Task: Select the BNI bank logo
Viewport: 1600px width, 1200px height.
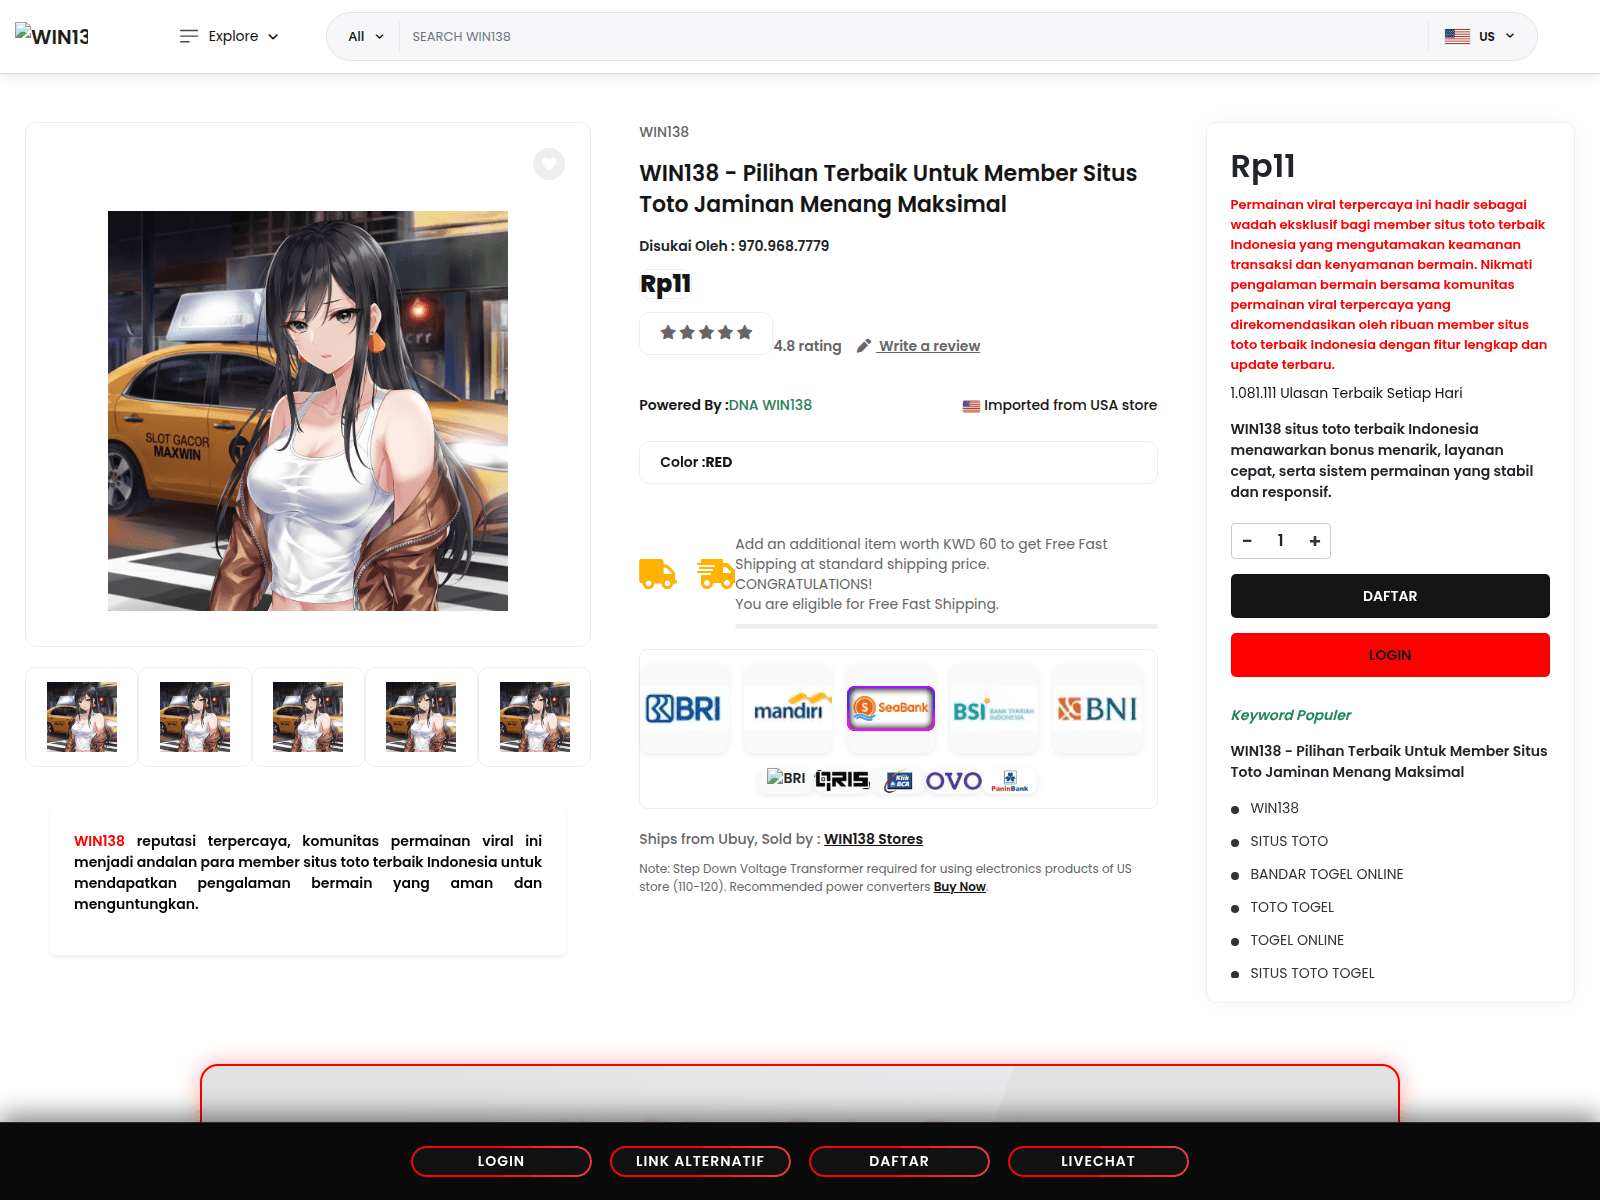Action: 1097,709
